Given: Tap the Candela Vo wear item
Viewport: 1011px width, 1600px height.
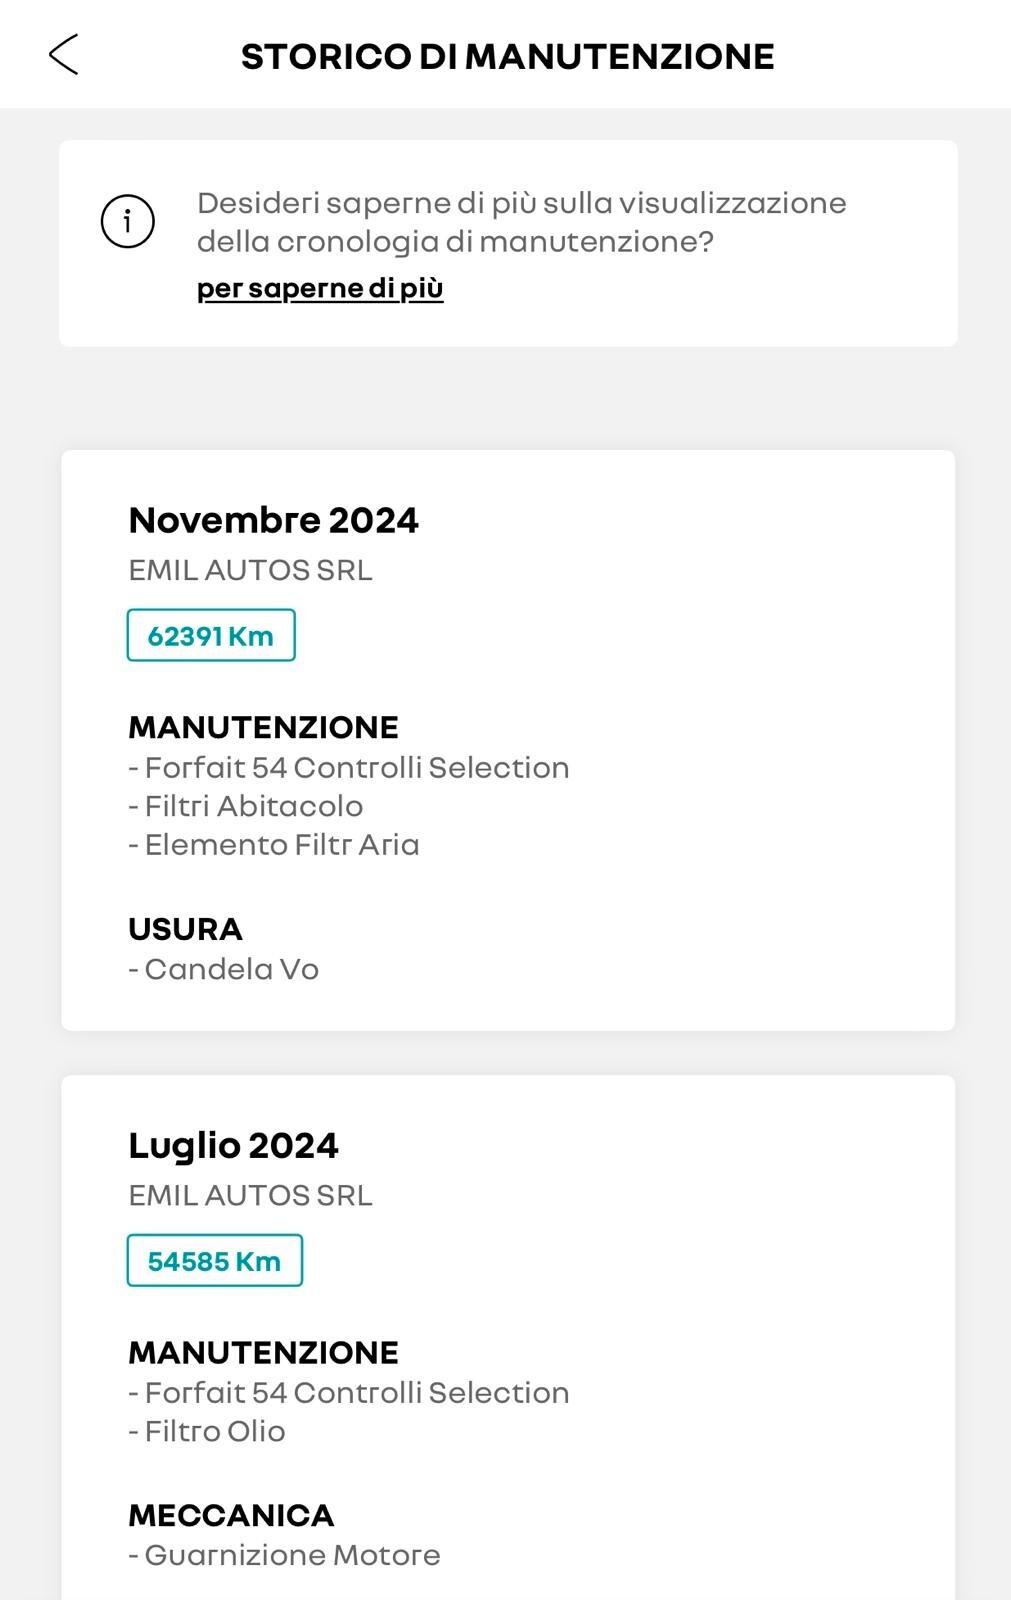Looking at the screenshot, I should [230, 969].
